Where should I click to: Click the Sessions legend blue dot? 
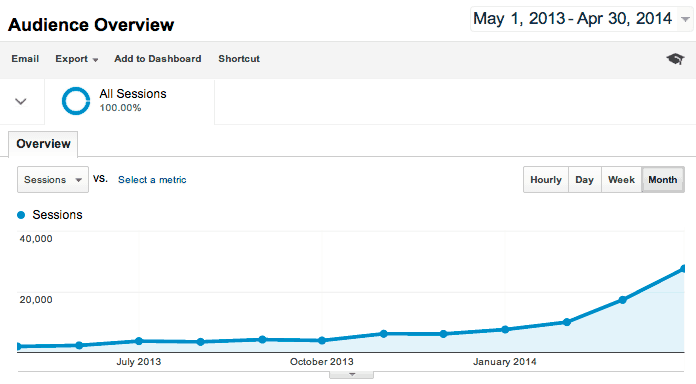(x=21, y=215)
